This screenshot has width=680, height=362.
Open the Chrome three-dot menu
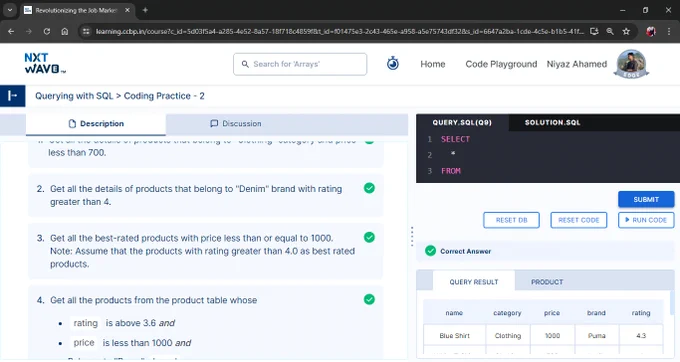pyautogui.click(x=669, y=31)
